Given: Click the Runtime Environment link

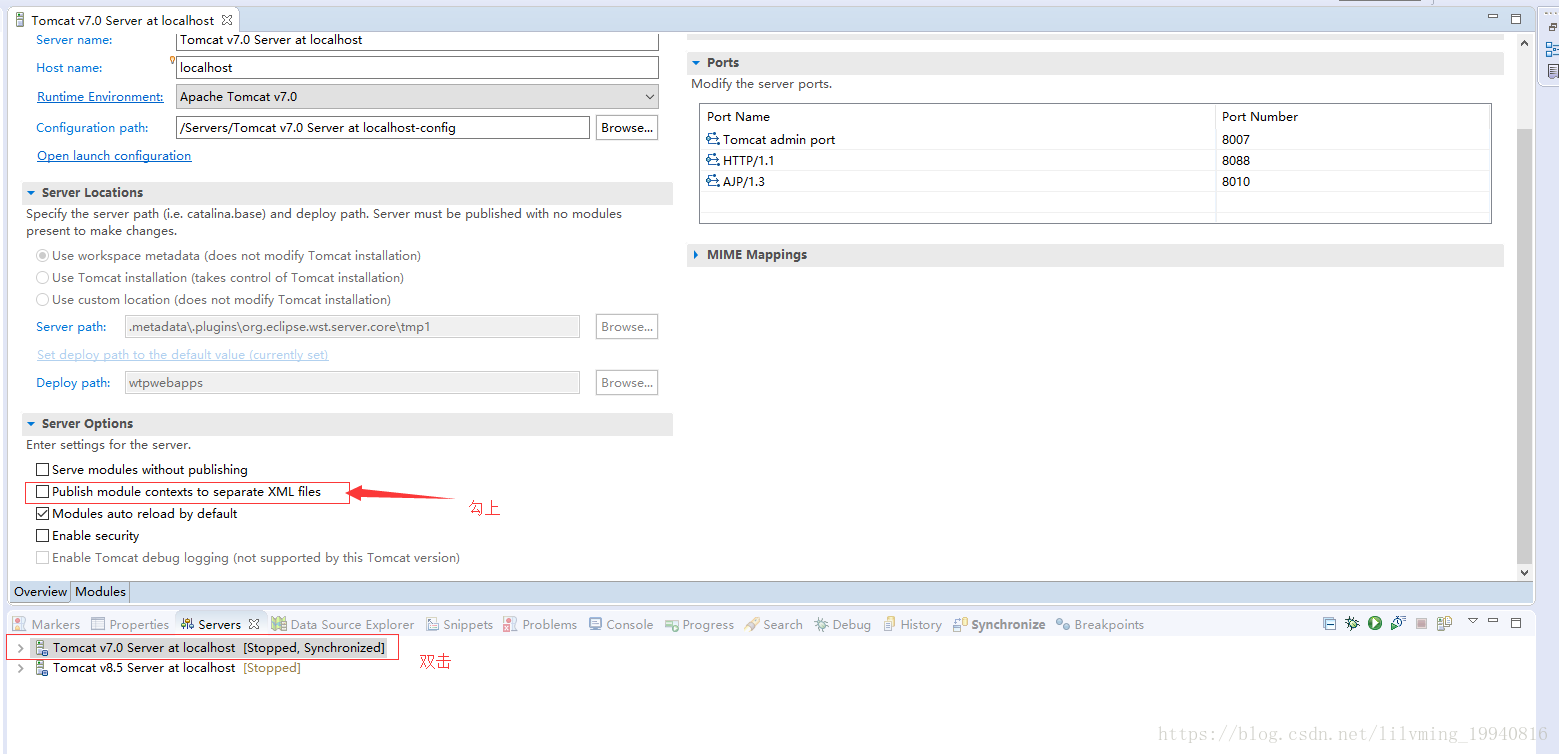Looking at the screenshot, I should [100, 97].
